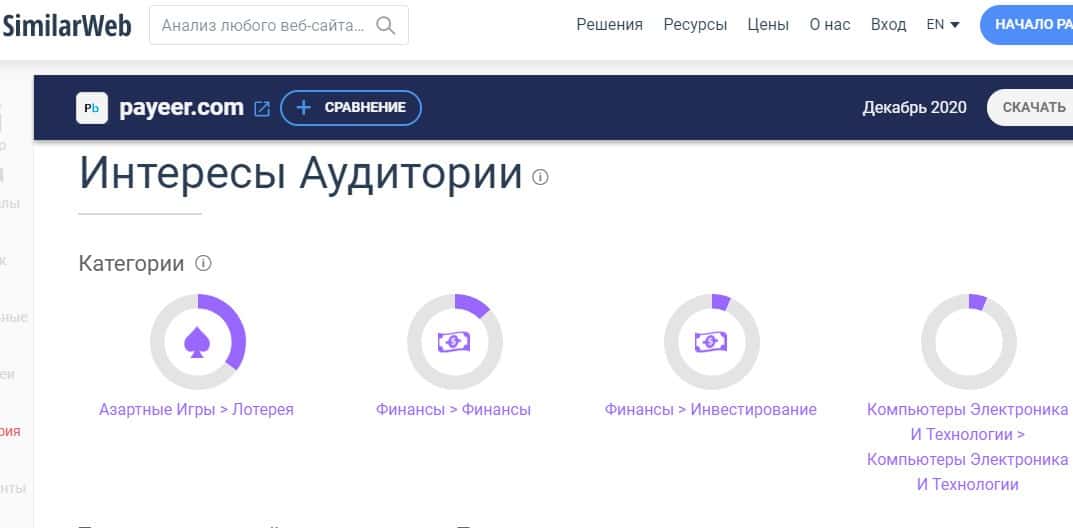Viewport: 1073px width, 528px height.
Task: Open the Решения menu
Action: click(610, 25)
